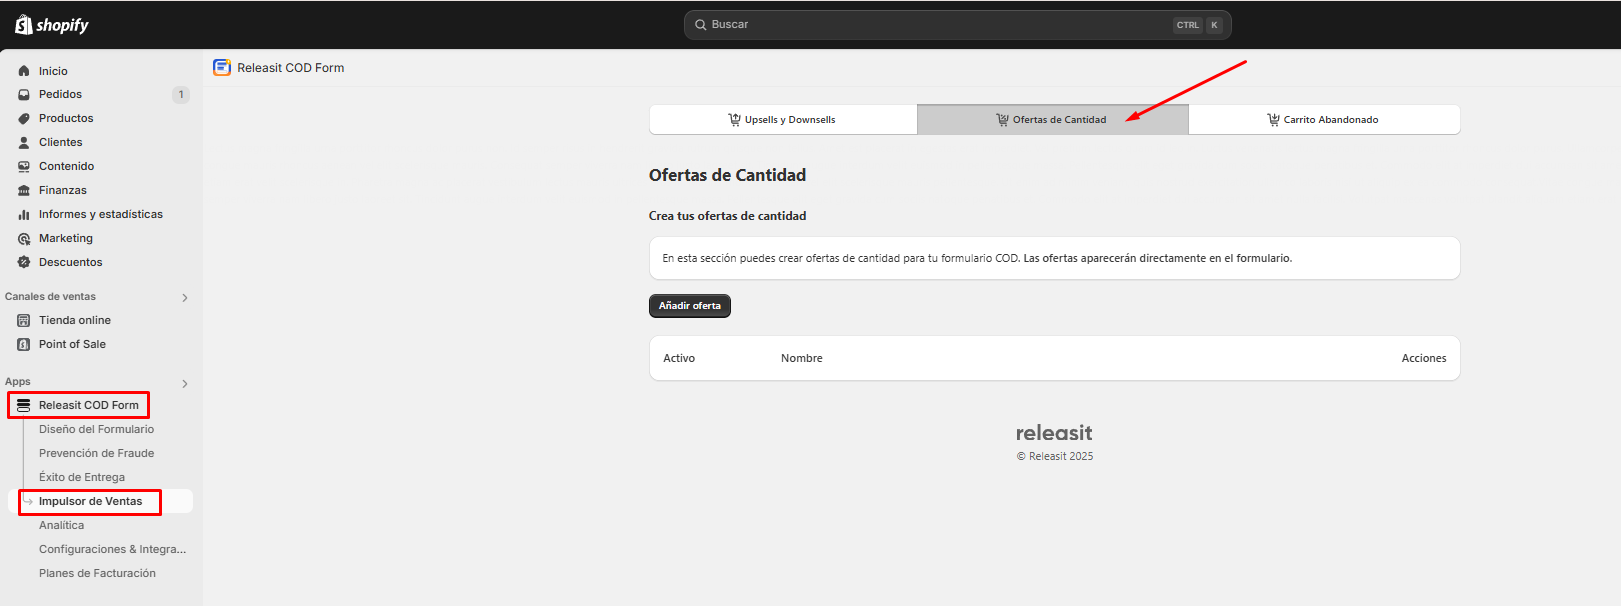Click the Releasit COD Form sidebar icon
1621x606 pixels.
point(24,406)
